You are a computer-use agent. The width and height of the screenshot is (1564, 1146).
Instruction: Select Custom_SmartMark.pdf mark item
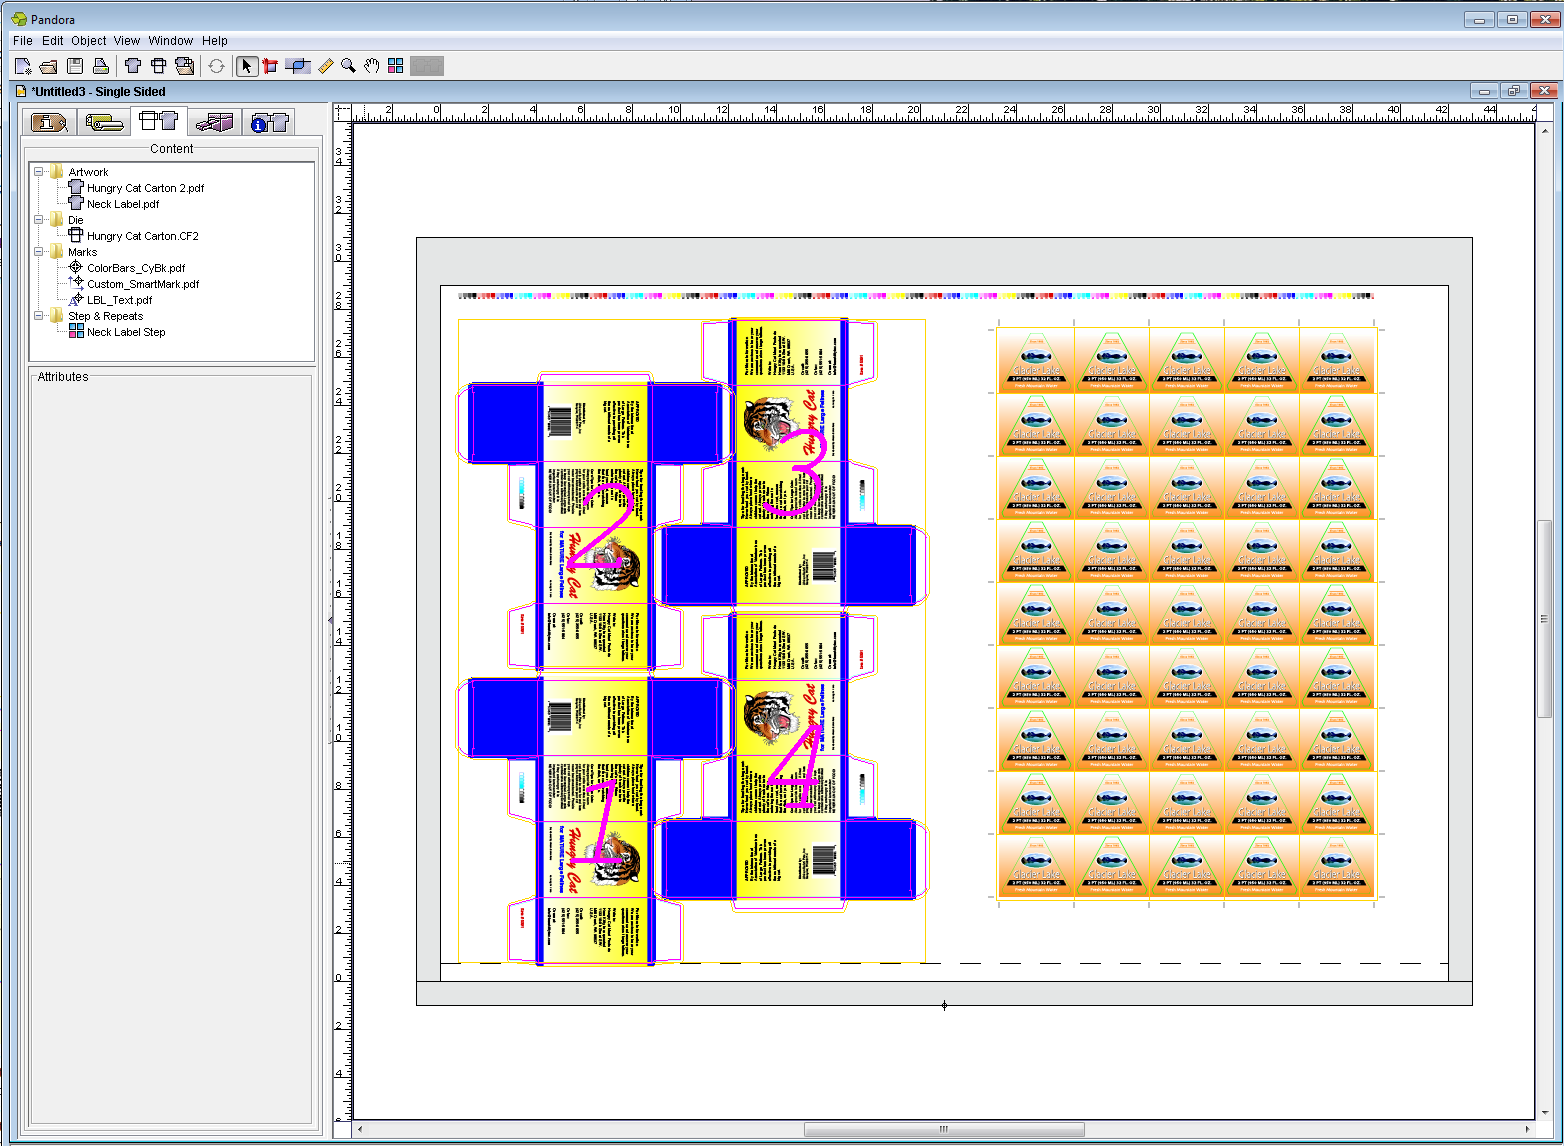[143, 284]
